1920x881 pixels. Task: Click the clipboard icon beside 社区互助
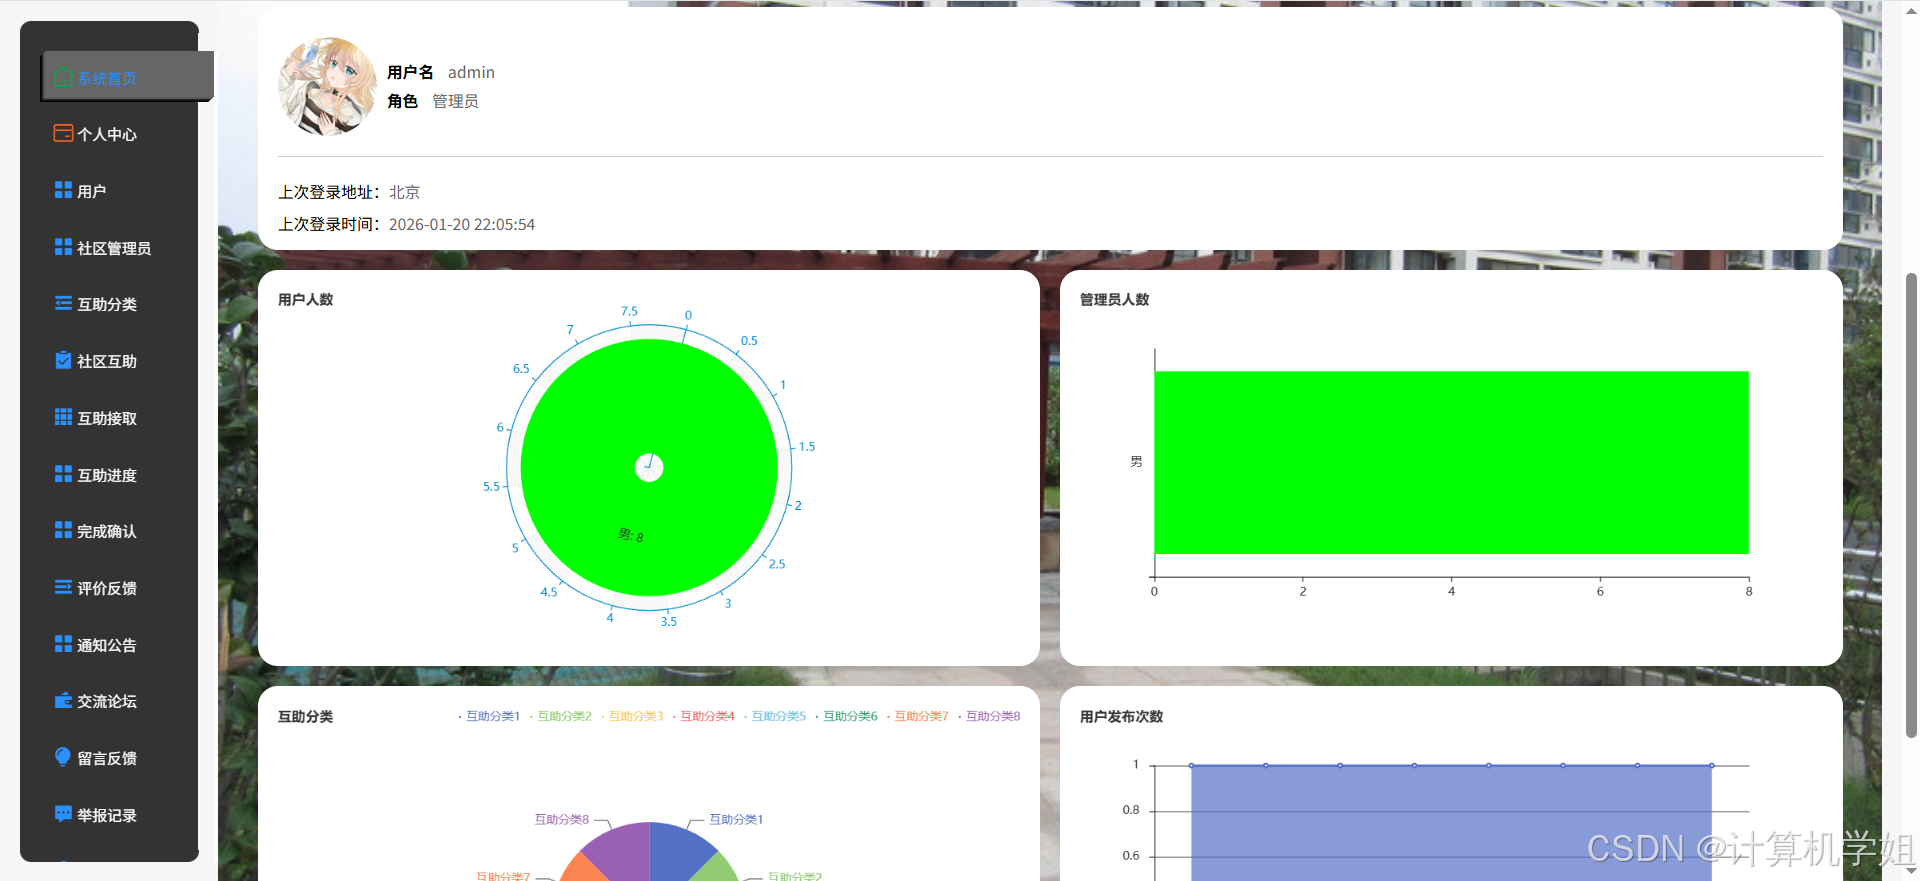pyautogui.click(x=63, y=360)
